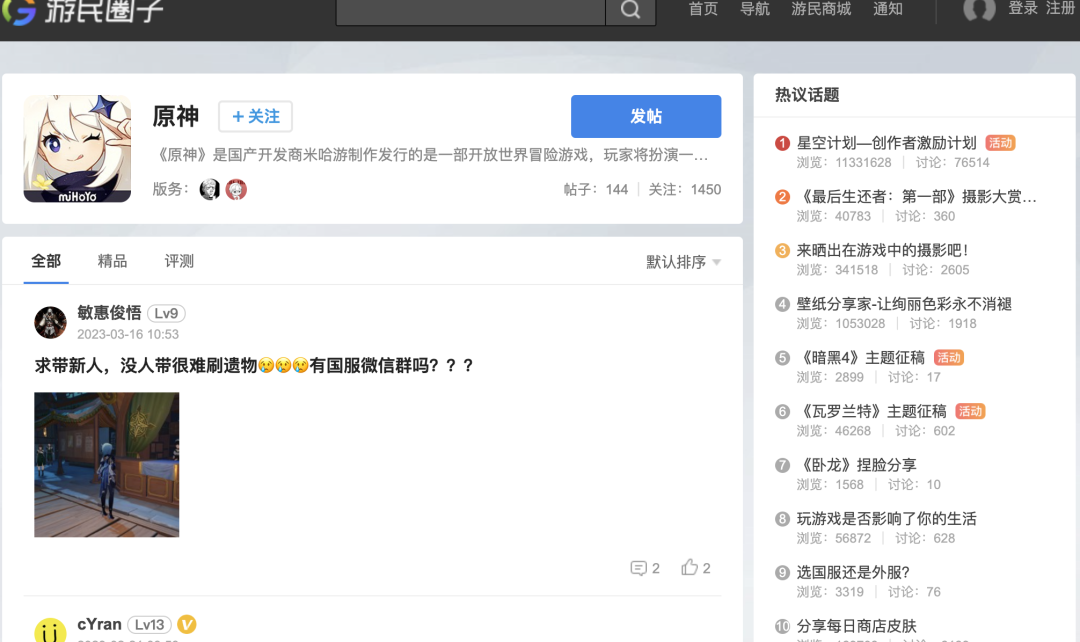Toggle follow with the +关注 button

click(x=256, y=116)
